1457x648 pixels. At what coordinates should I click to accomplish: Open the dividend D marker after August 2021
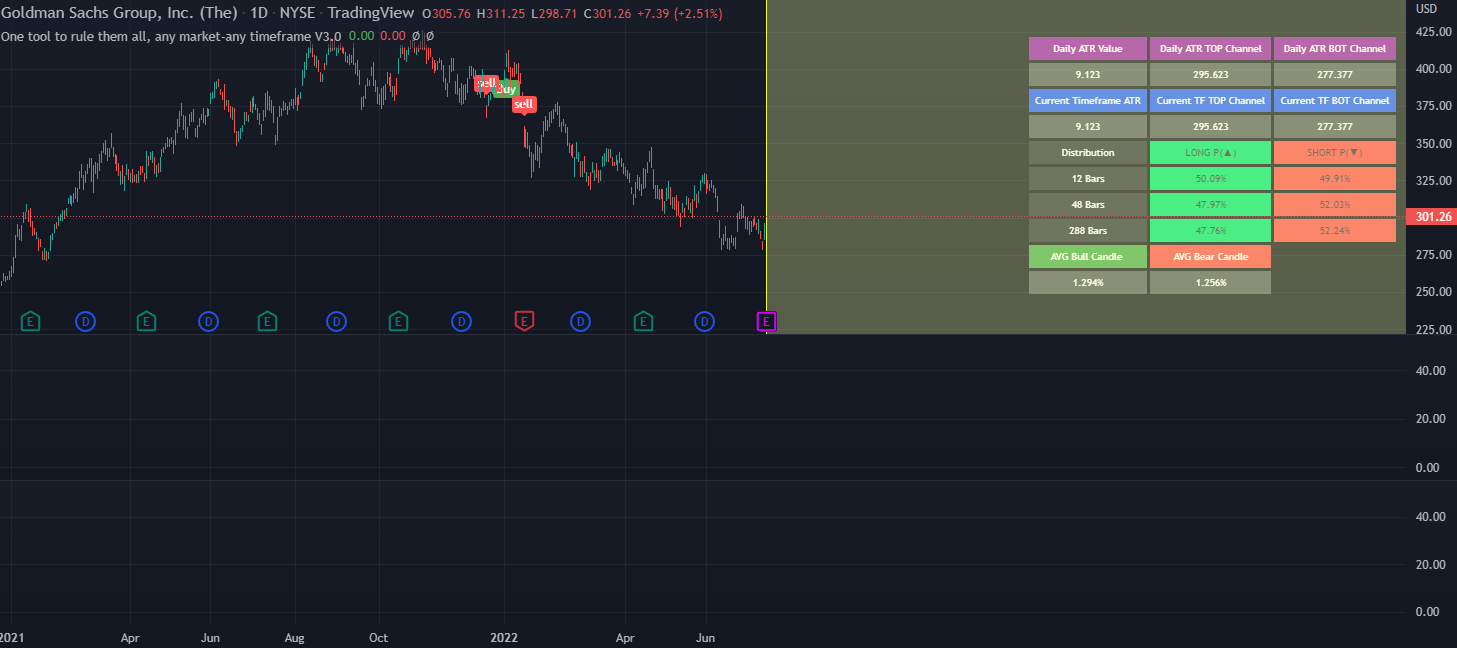(x=337, y=321)
